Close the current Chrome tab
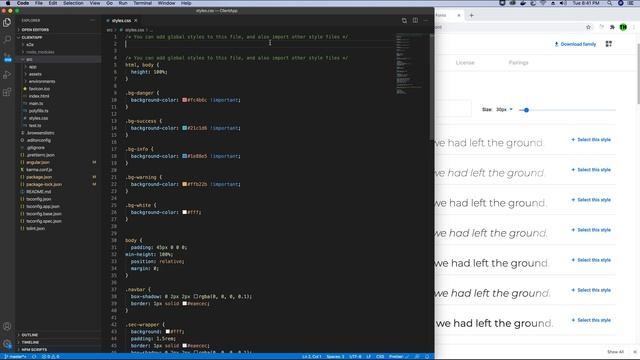The height and width of the screenshot is (360, 640). (459, 16)
